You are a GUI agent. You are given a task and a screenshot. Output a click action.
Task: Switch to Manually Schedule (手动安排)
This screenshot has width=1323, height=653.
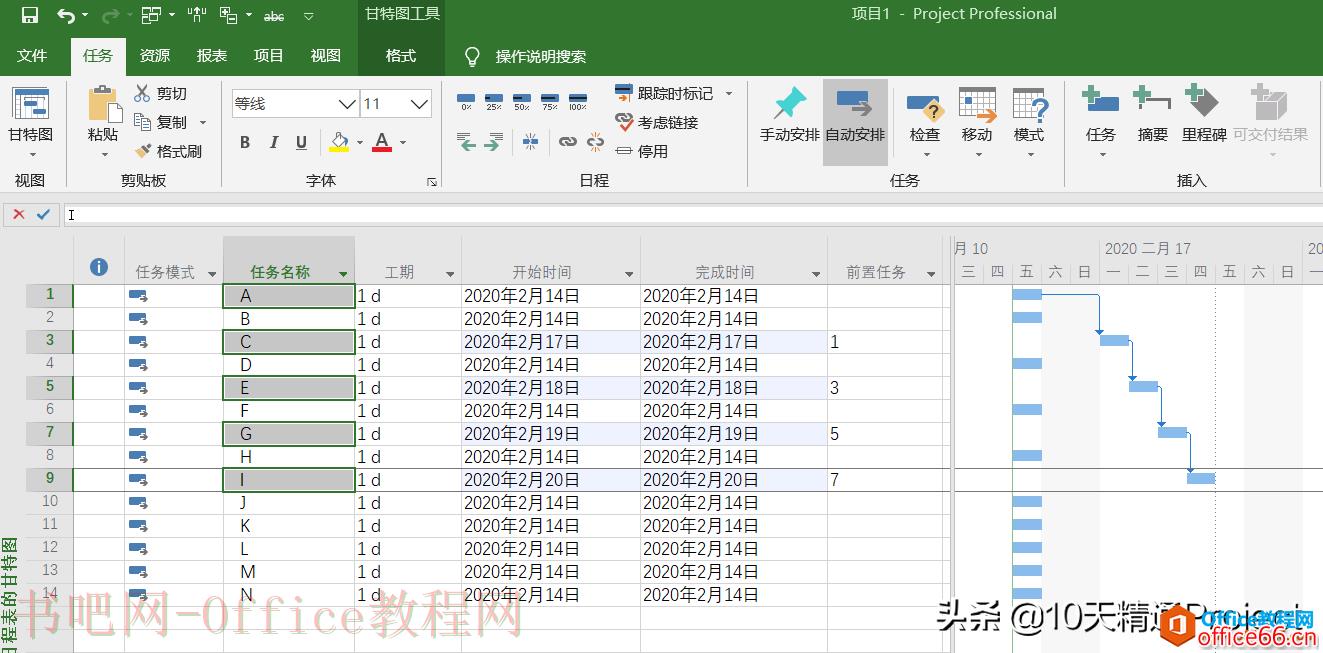tap(789, 121)
